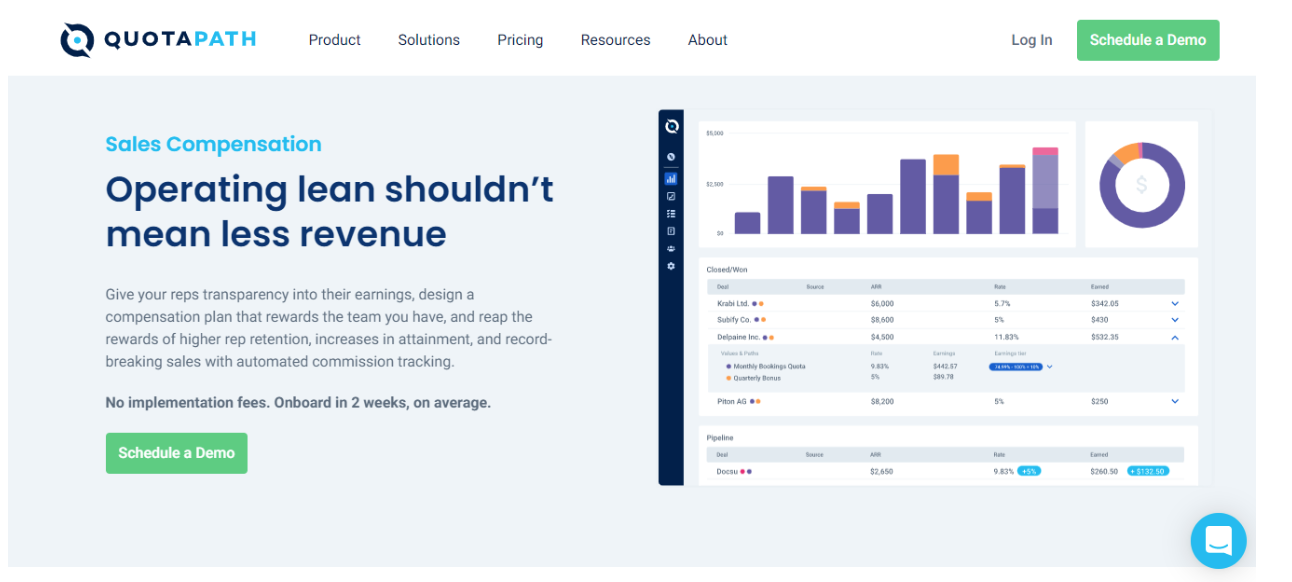Select the bar chart sidebar icon
Image resolution: width=1292 pixels, height=582 pixels.
[x=671, y=178]
